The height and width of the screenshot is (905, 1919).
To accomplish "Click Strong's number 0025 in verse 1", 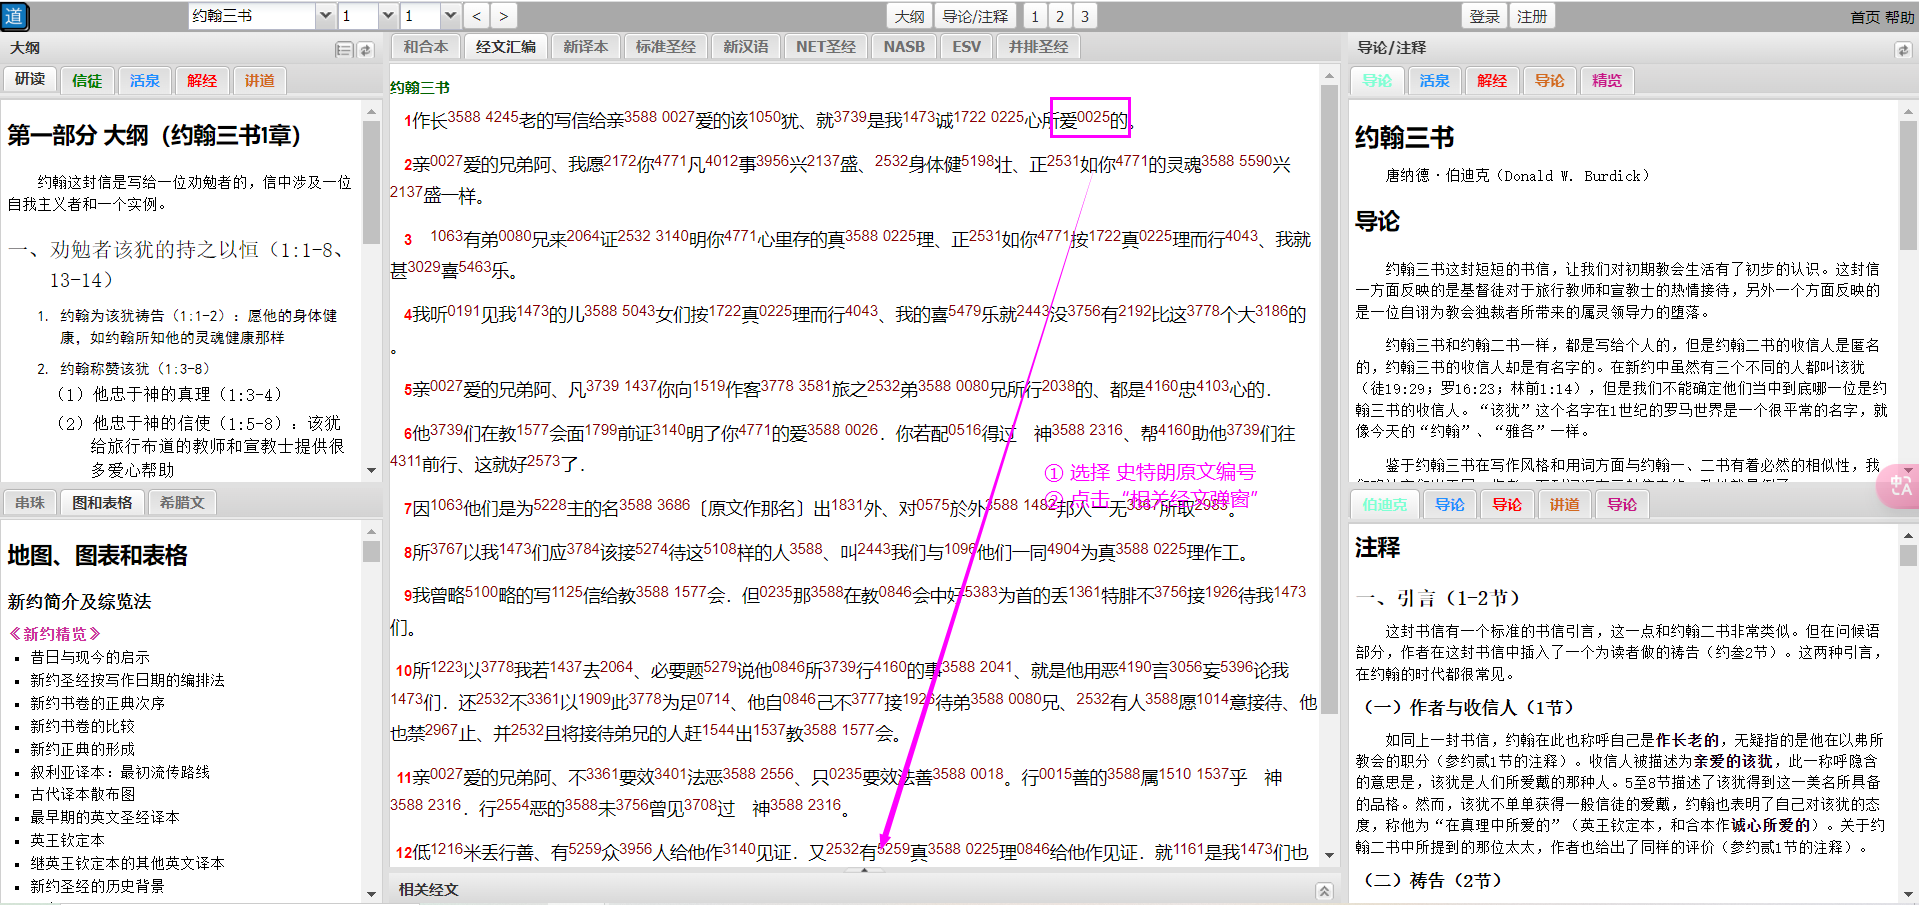I will tap(1093, 117).
